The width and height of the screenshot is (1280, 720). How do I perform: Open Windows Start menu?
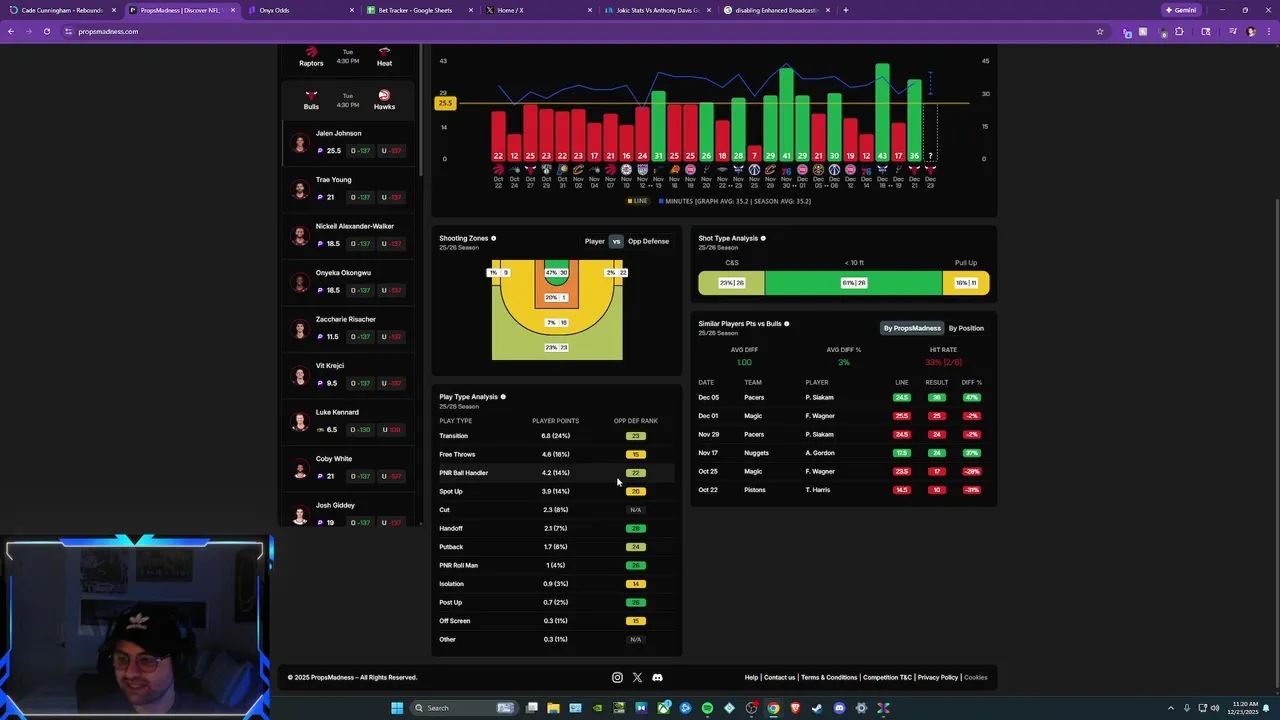(397, 708)
